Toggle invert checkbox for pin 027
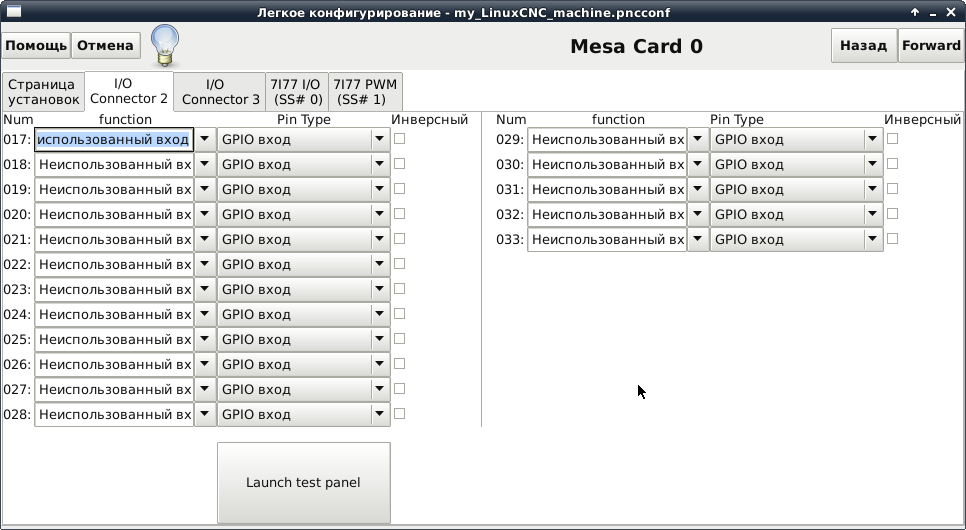 point(399,388)
